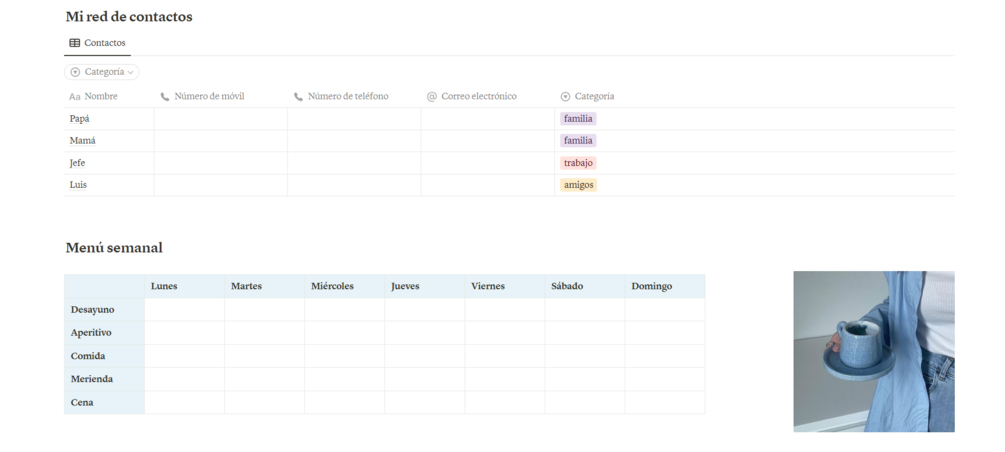Click the select icon on Categoría column header
This screenshot has height=452, width=1005.
point(565,97)
